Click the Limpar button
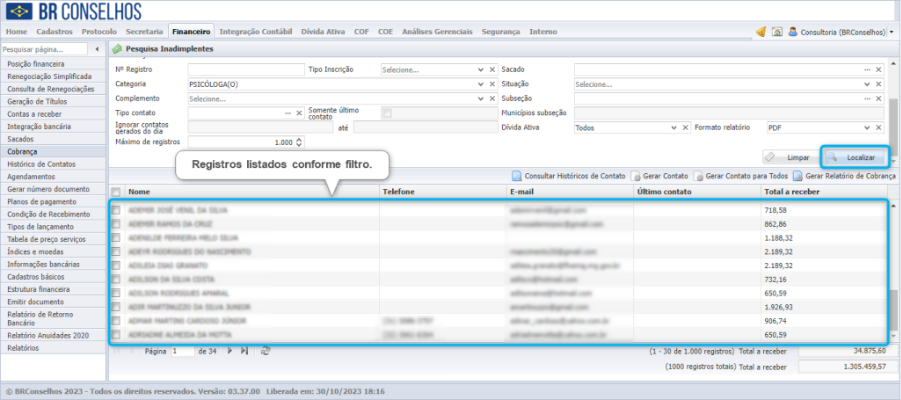This screenshot has height=400, width=901. coord(790,157)
